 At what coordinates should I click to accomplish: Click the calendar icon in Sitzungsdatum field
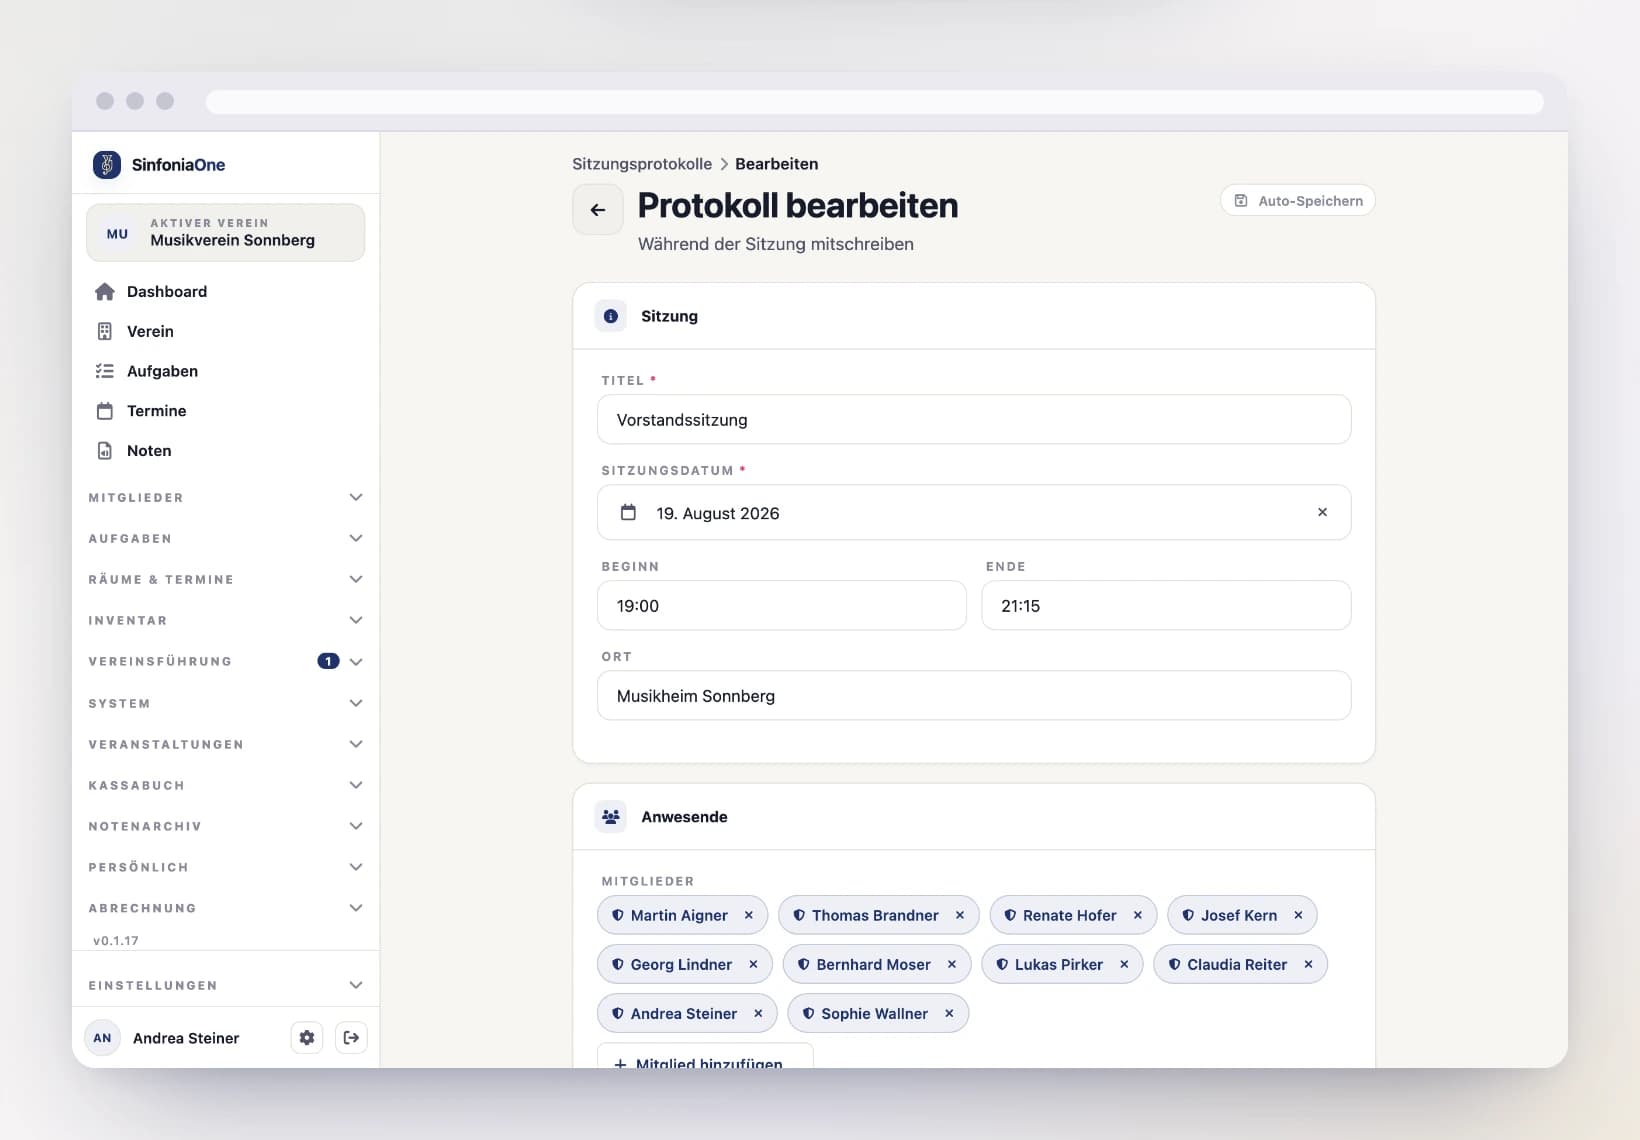(x=628, y=512)
